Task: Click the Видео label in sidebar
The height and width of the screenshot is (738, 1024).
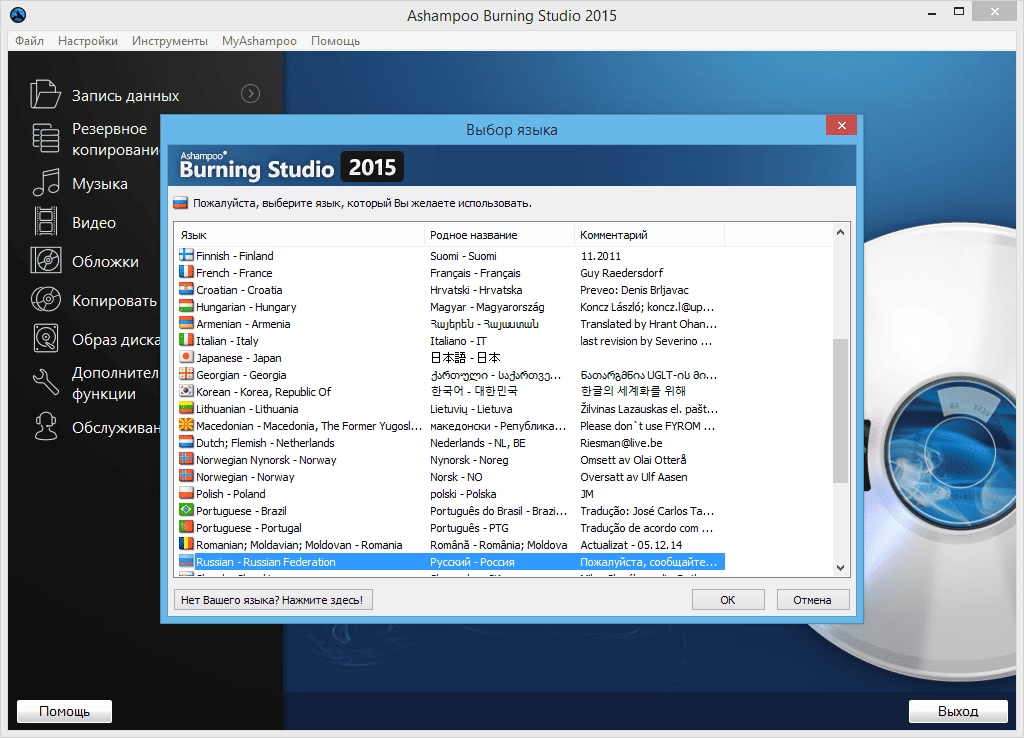Action: pyautogui.click(x=93, y=222)
